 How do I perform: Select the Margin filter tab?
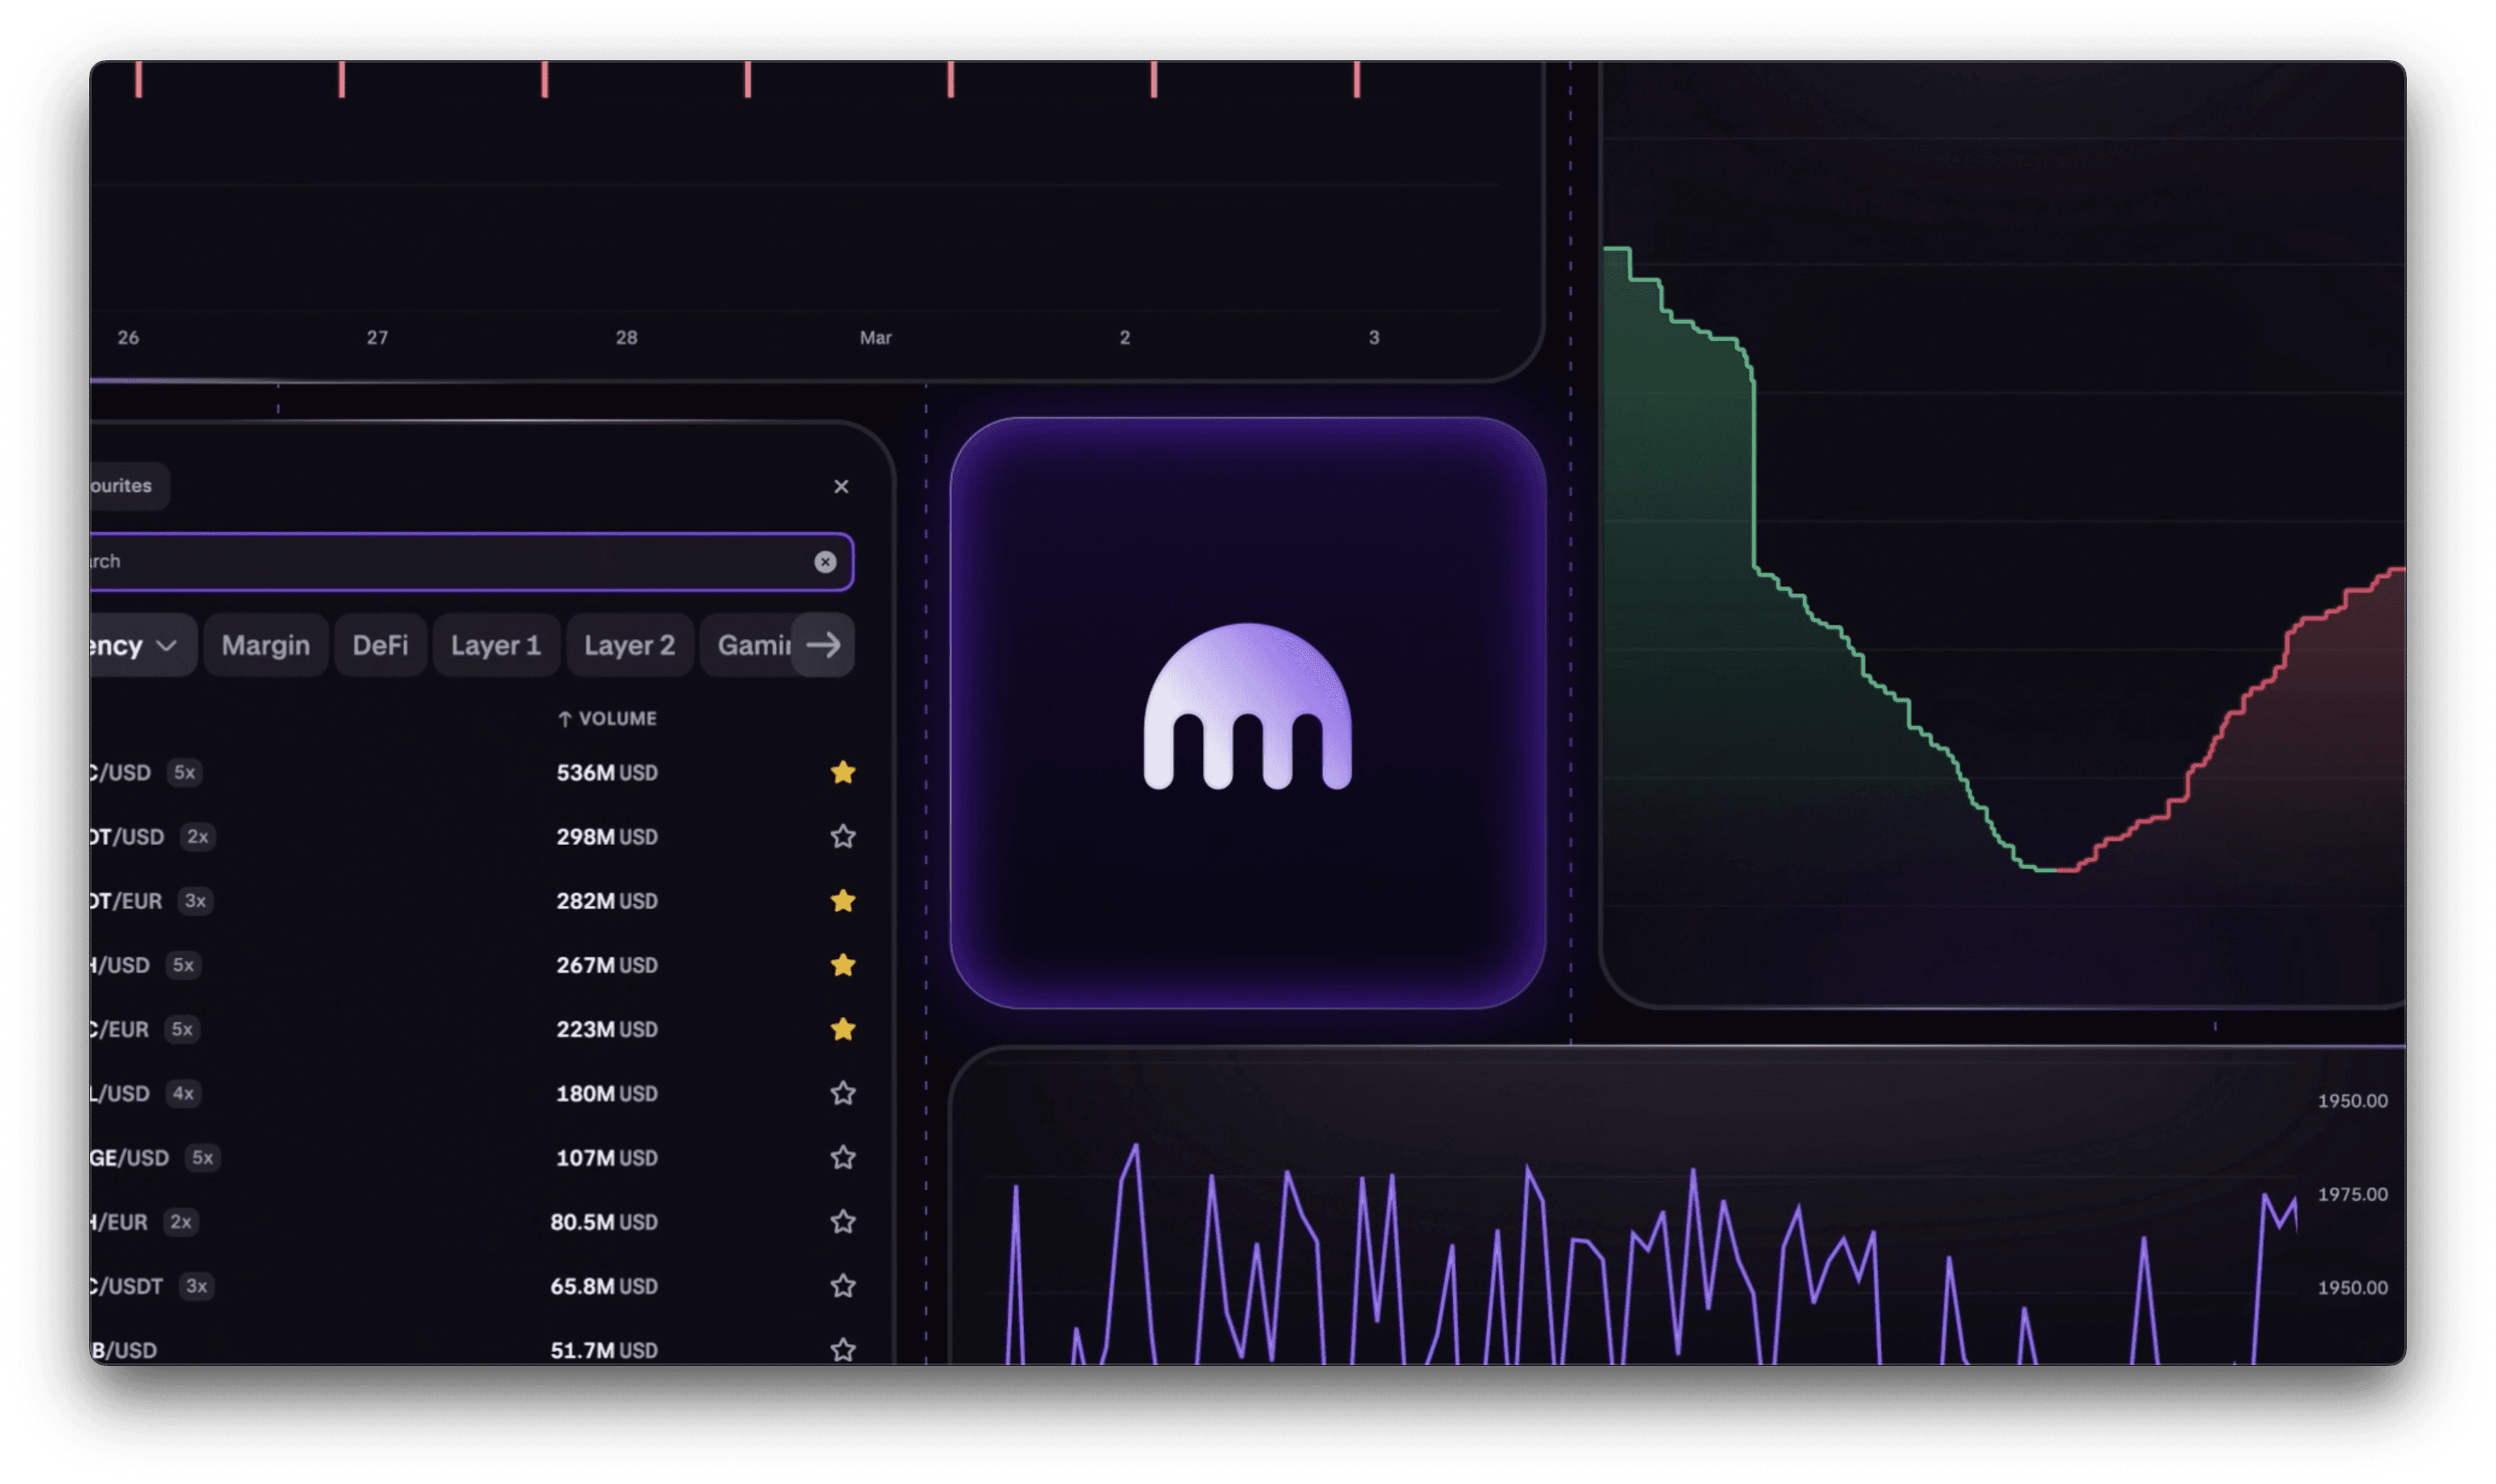coord(266,645)
